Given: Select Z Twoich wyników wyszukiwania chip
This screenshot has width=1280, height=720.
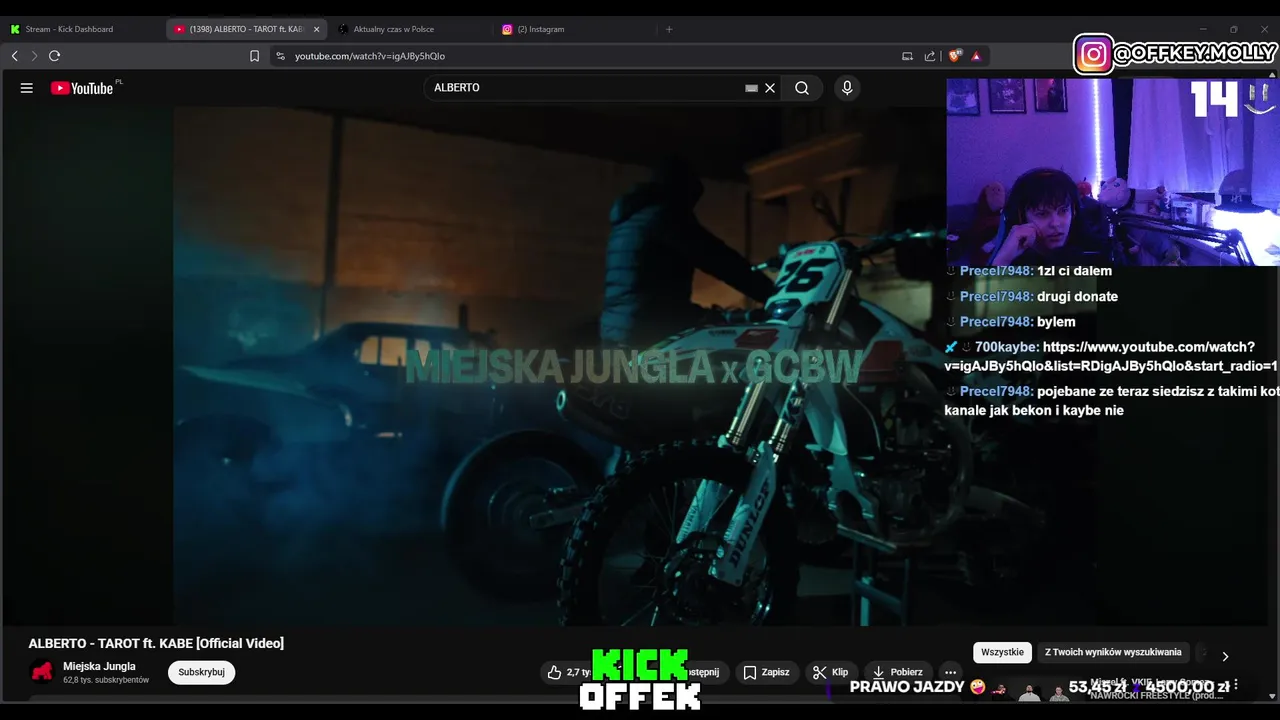Looking at the screenshot, I should tap(1113, 652).
